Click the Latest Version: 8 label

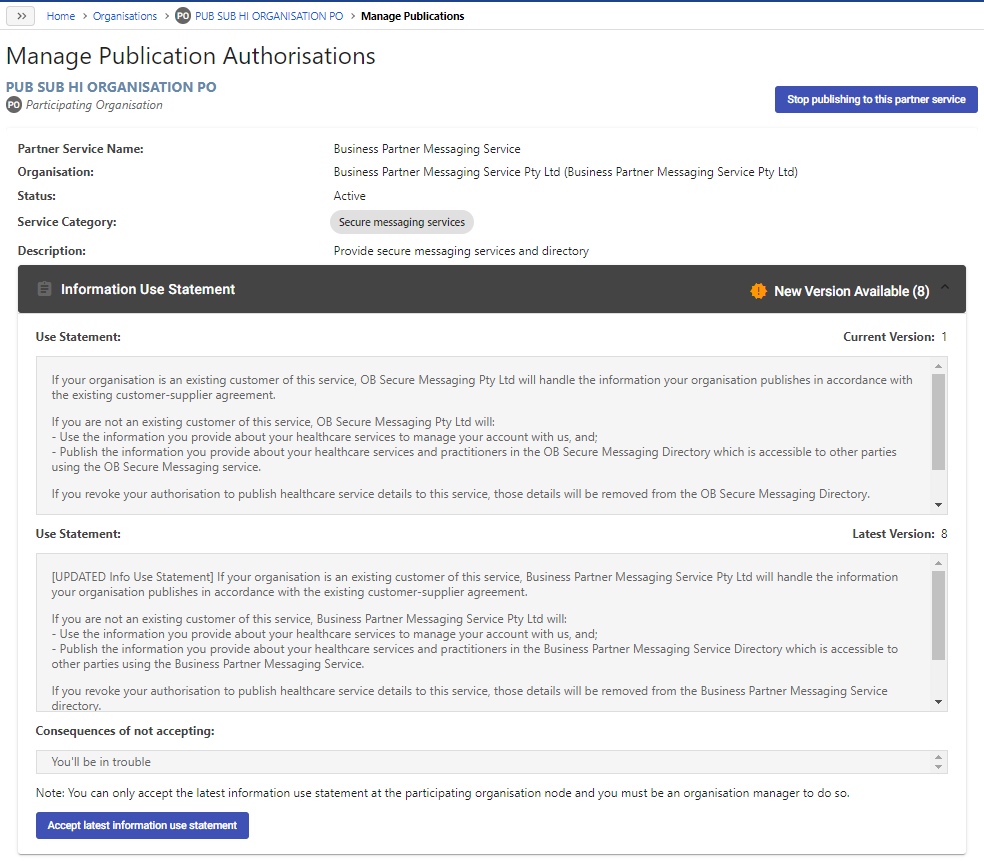click(900, 534)
